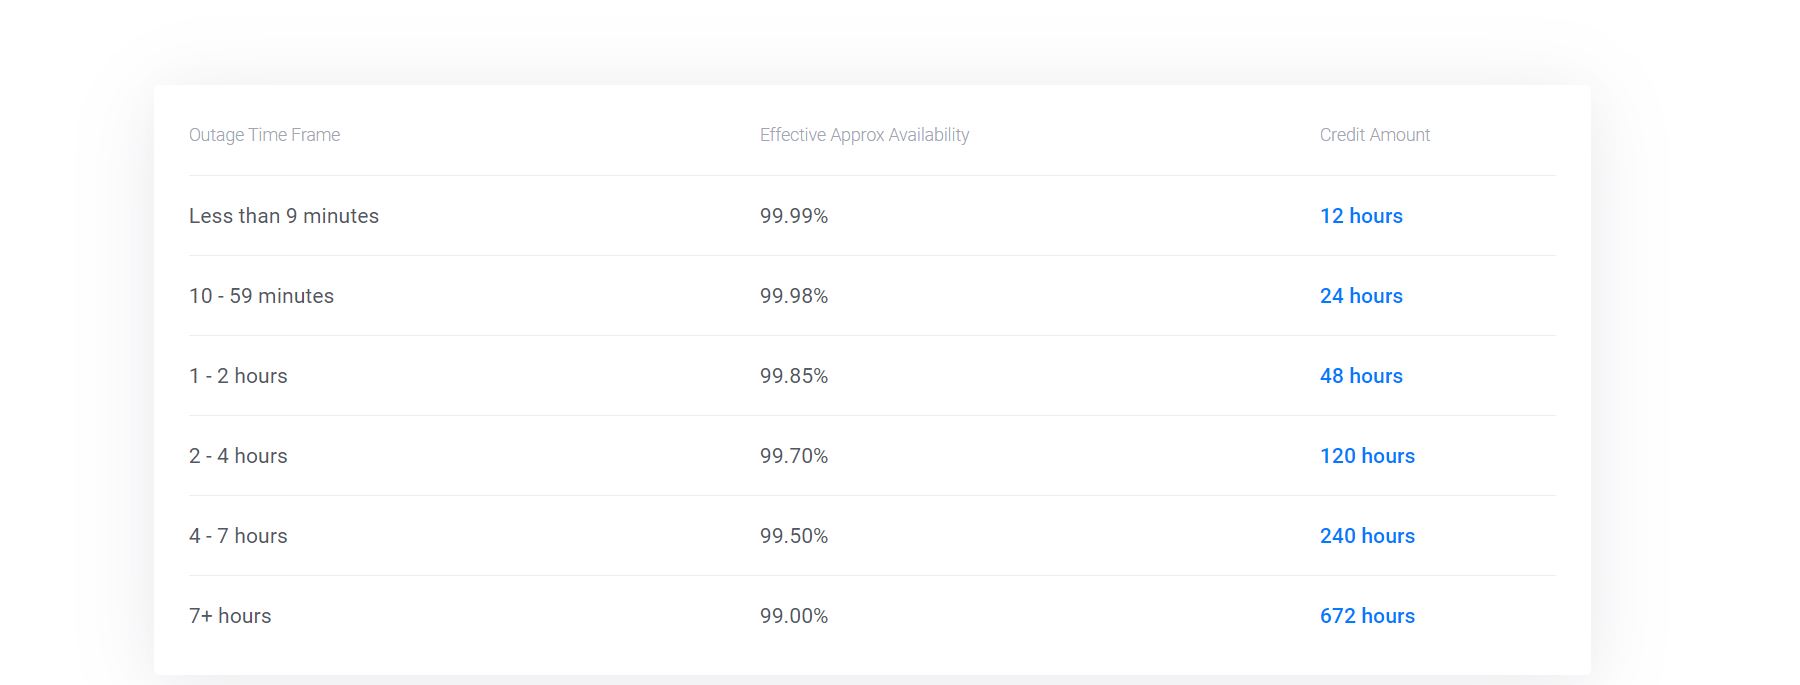Click the "240 hours" credit amount
This screenshot has height=685, width=1800.
click(x=1367, y=536)
